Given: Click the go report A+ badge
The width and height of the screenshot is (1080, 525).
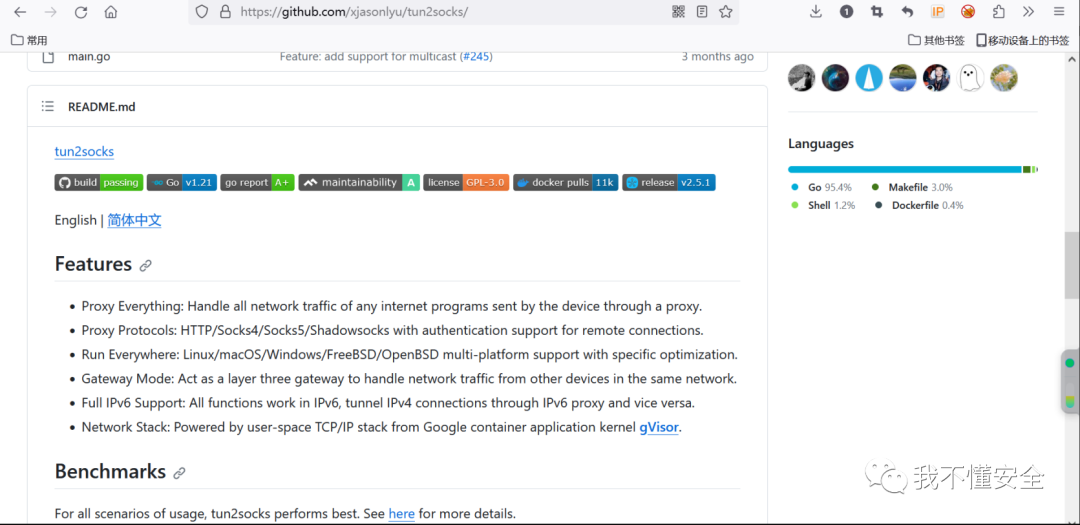Looking at the screenshot, I should point(258,183).
